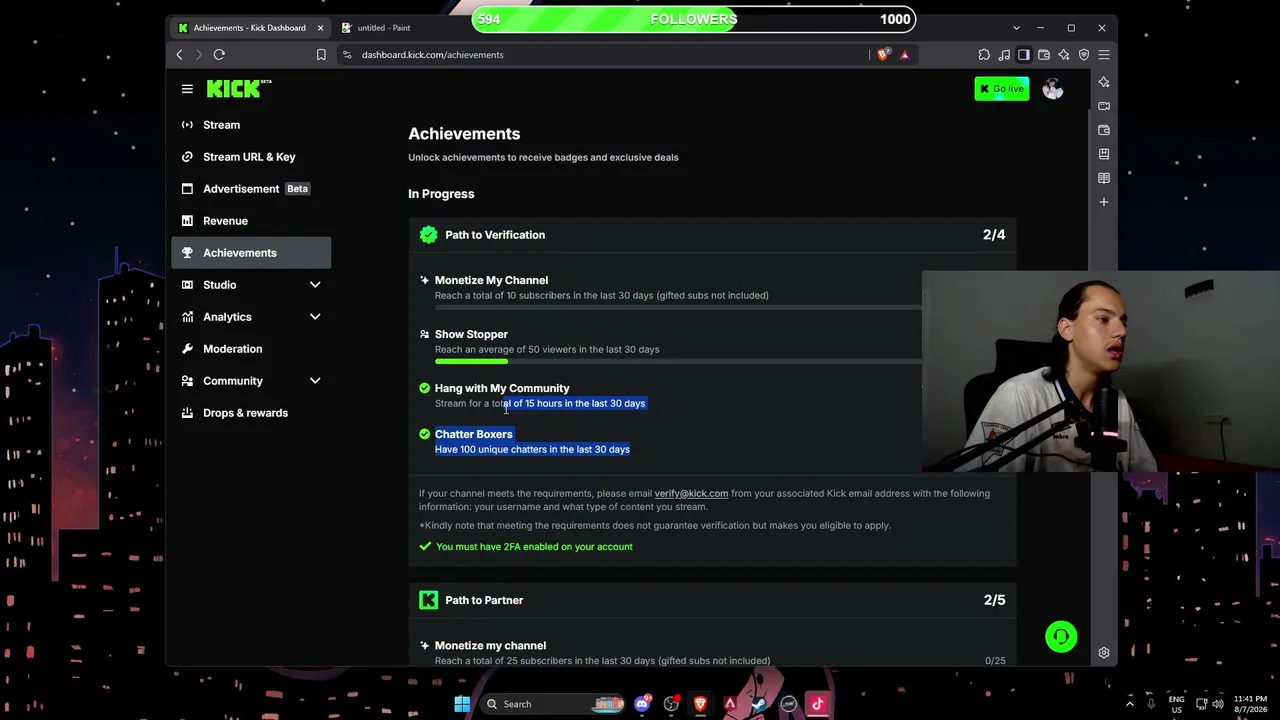Open the reading list icon in side strip
This screenshot has height=720, width=1280.
[x=1104, y=178]
